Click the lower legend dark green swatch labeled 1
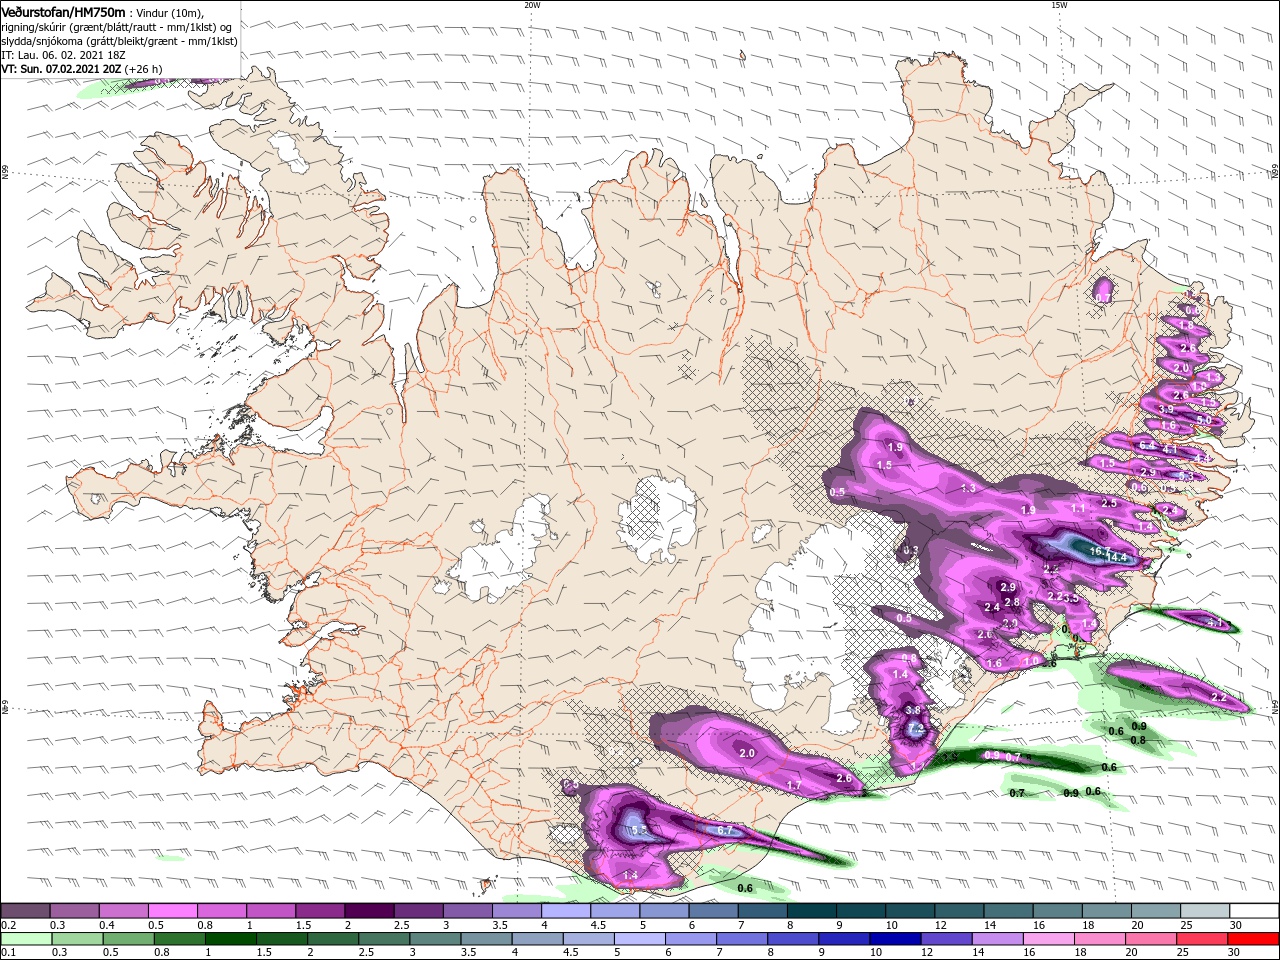This screenshot has width=1280, height=960. coord(230,939)
